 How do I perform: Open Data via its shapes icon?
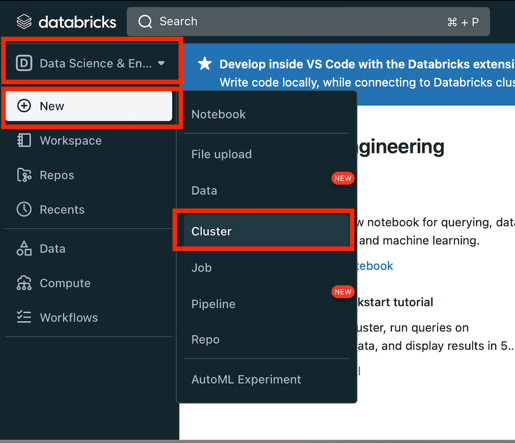coord(24,248)
